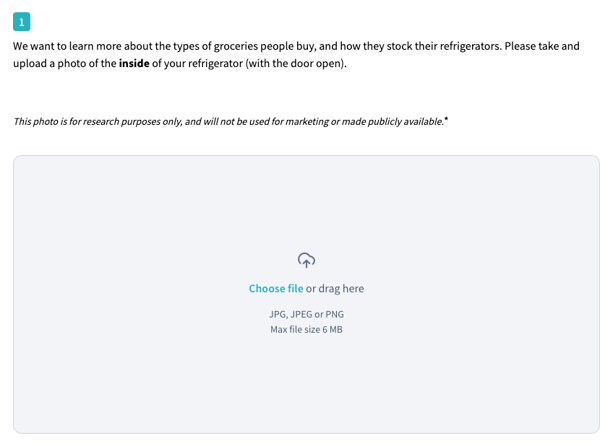Screen dimensions: 613x446
Task: Click the cloud upload icon
Action: [x=306, y=260]
